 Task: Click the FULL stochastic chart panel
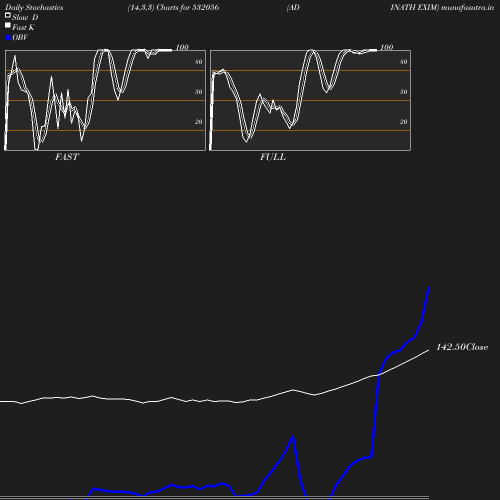coord(310,100)
